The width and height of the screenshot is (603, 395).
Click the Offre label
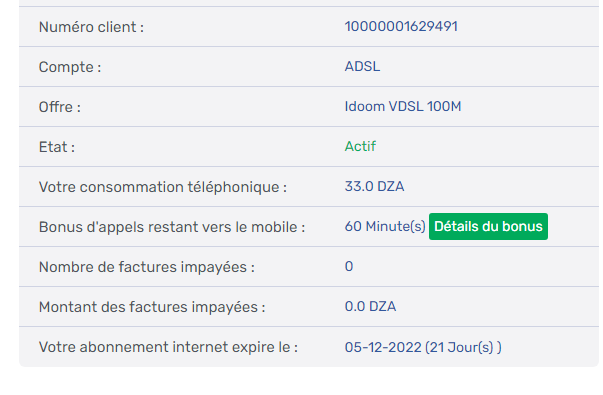[60, 107]
